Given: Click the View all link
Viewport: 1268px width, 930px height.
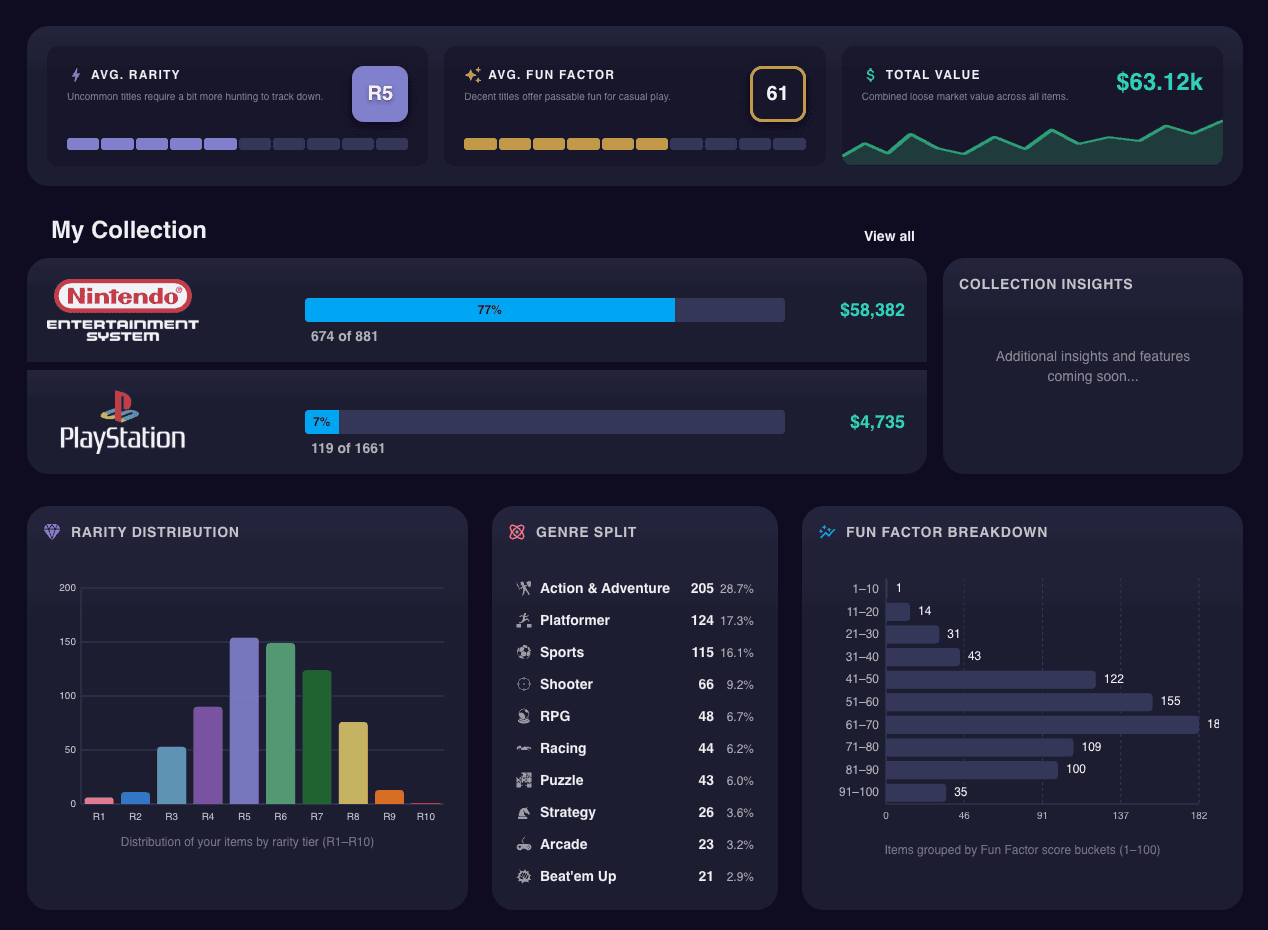Looking at the screenshot, I should tap(889, 236).
